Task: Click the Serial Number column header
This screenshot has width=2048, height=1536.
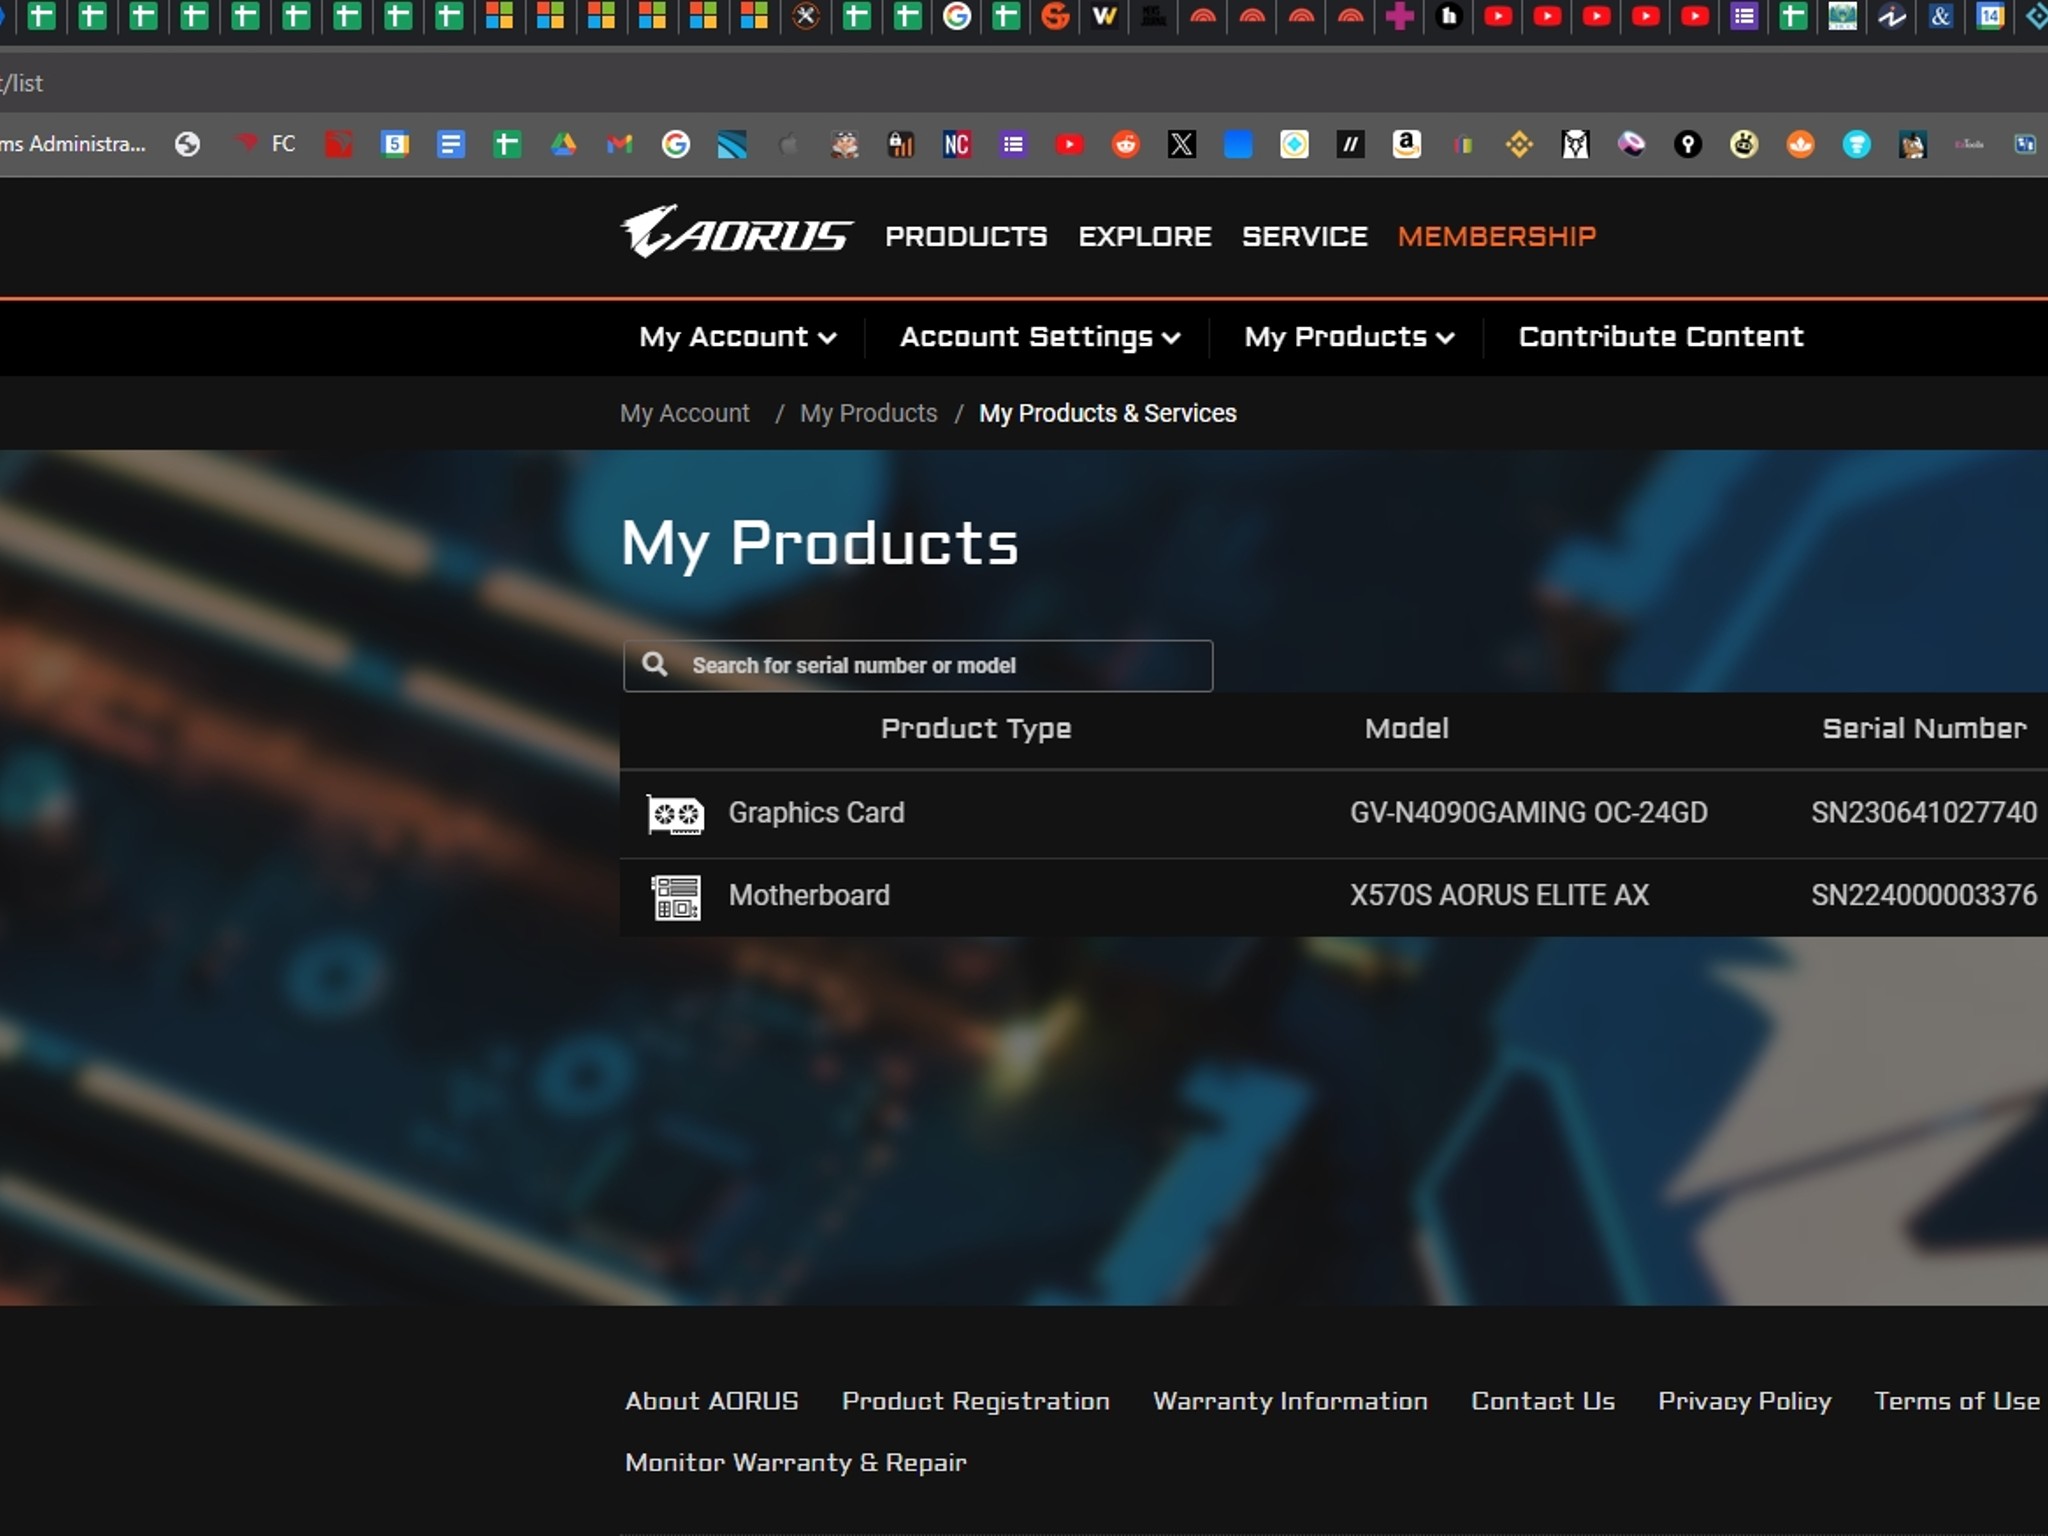Action: (x=1925, y=729)
